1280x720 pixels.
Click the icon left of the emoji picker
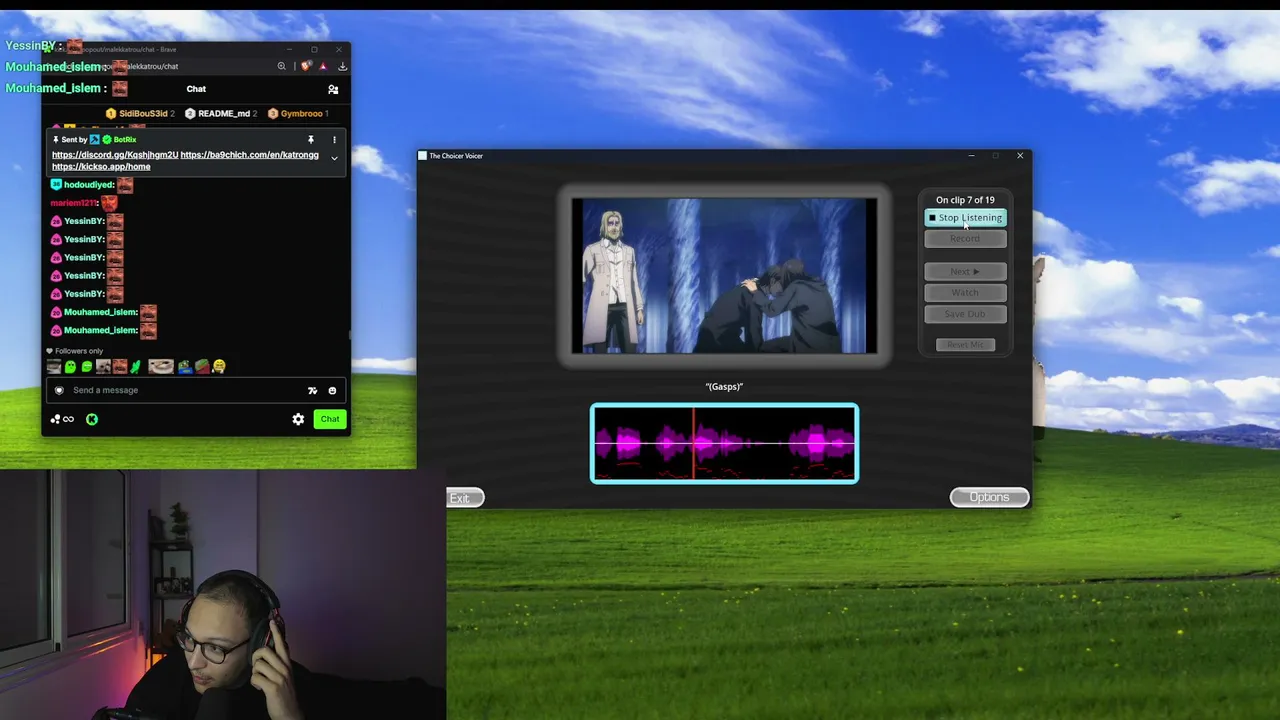click(x=312, y=391)
